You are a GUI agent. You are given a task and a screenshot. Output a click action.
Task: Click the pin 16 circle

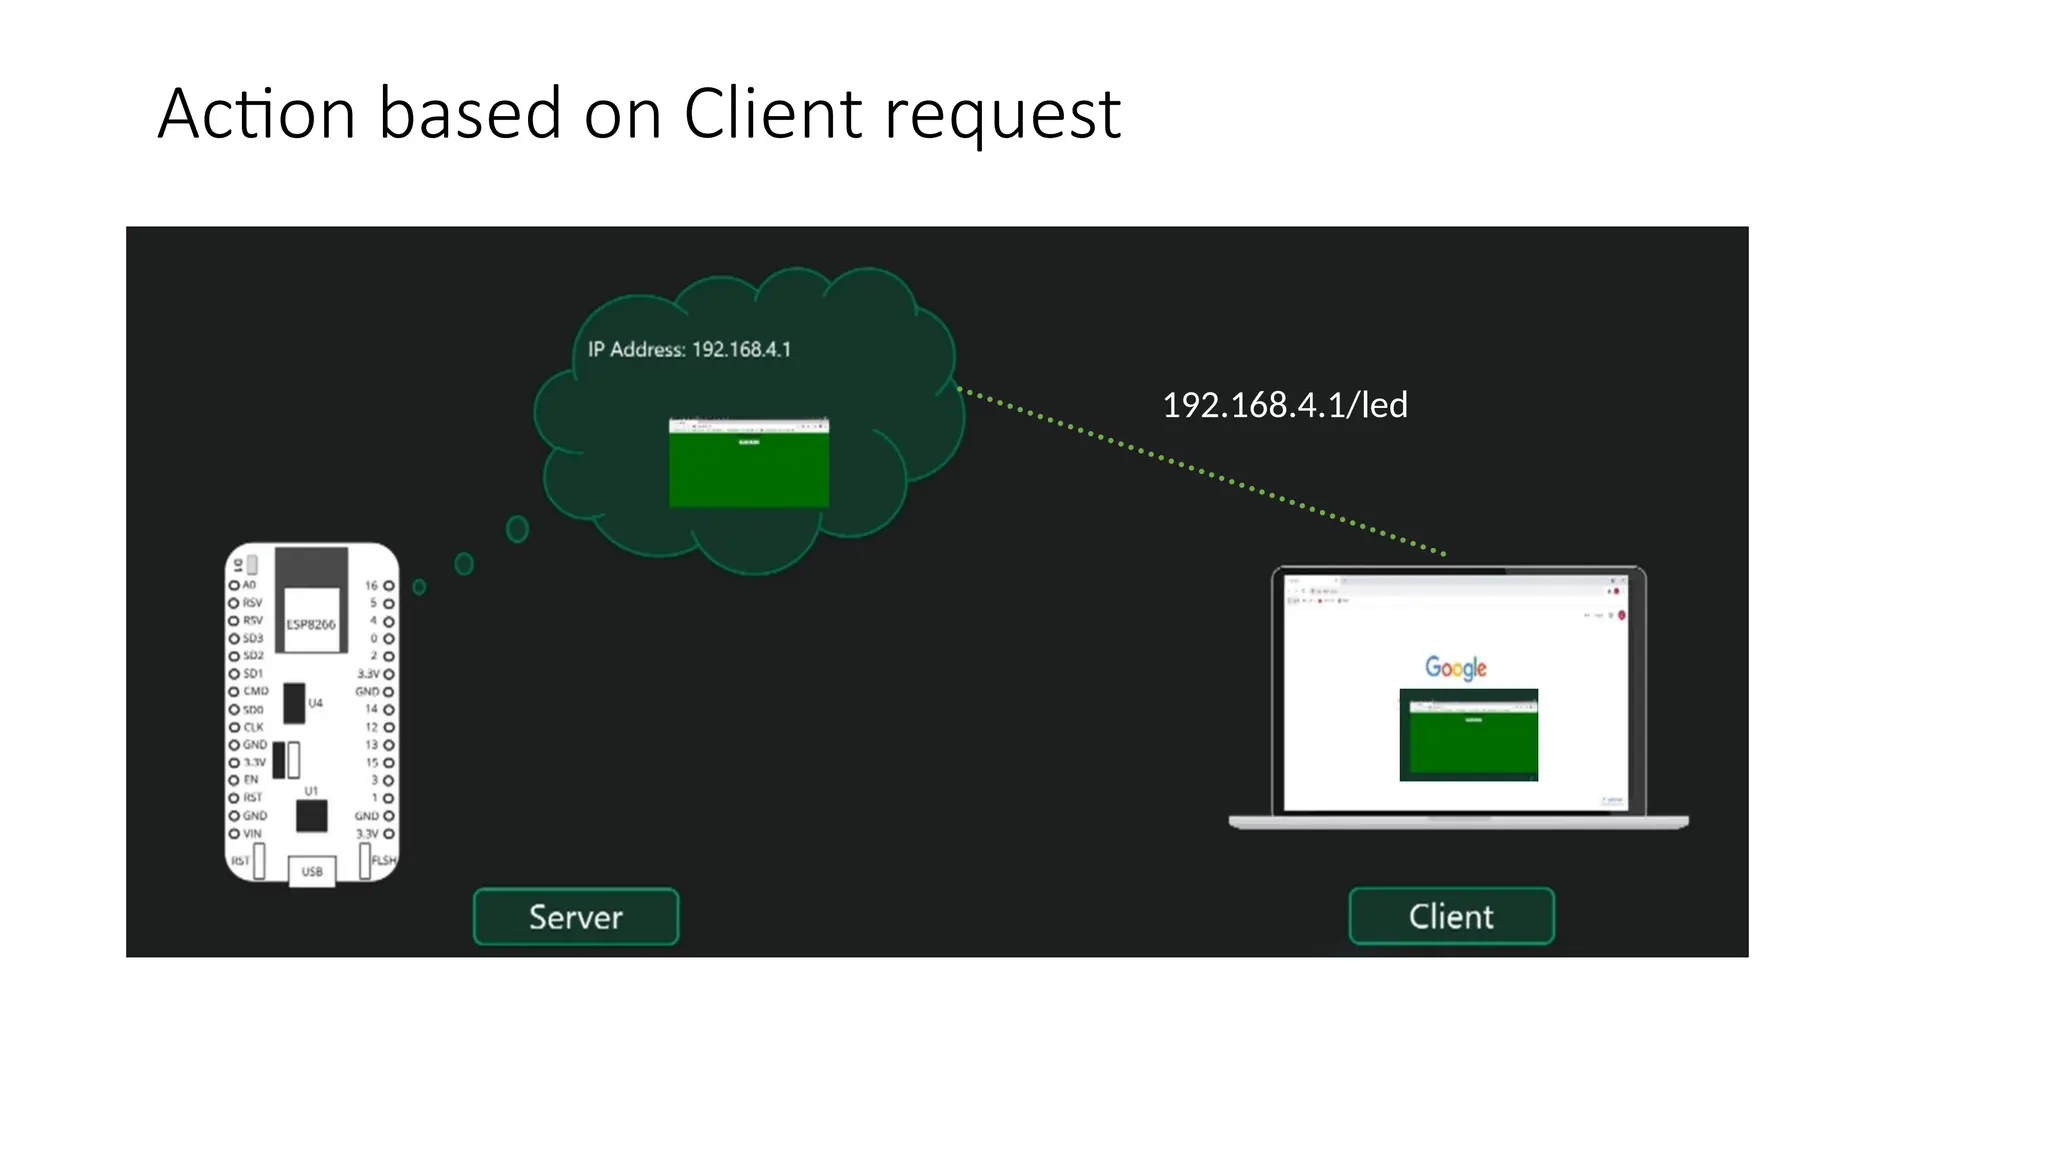click(389, 586)
